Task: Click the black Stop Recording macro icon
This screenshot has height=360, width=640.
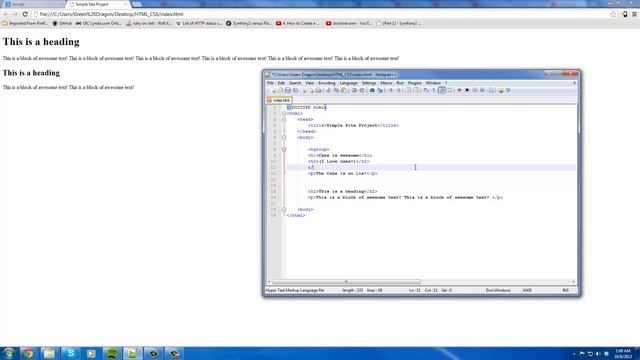Action: coord(467,90)
